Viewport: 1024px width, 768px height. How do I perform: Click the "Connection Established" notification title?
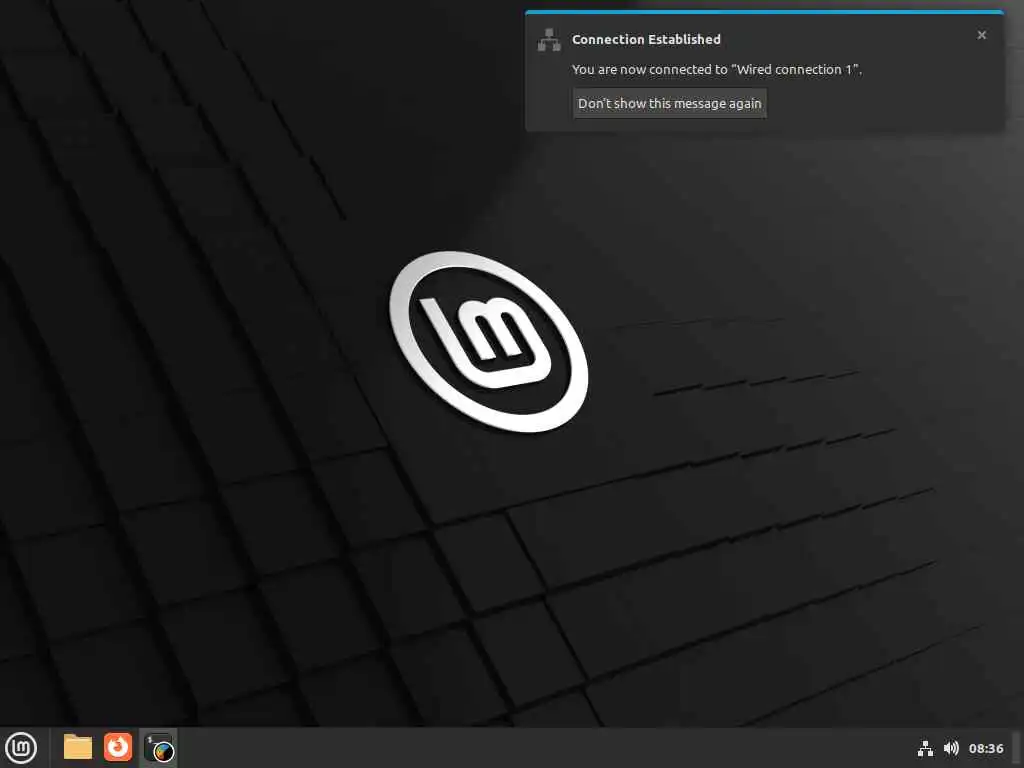(x=646, y=39)
